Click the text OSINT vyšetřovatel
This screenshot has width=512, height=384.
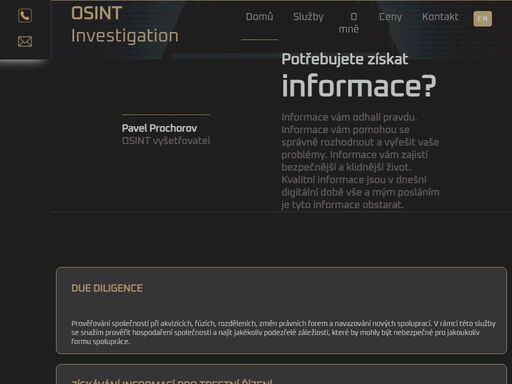tap(166, 141)
